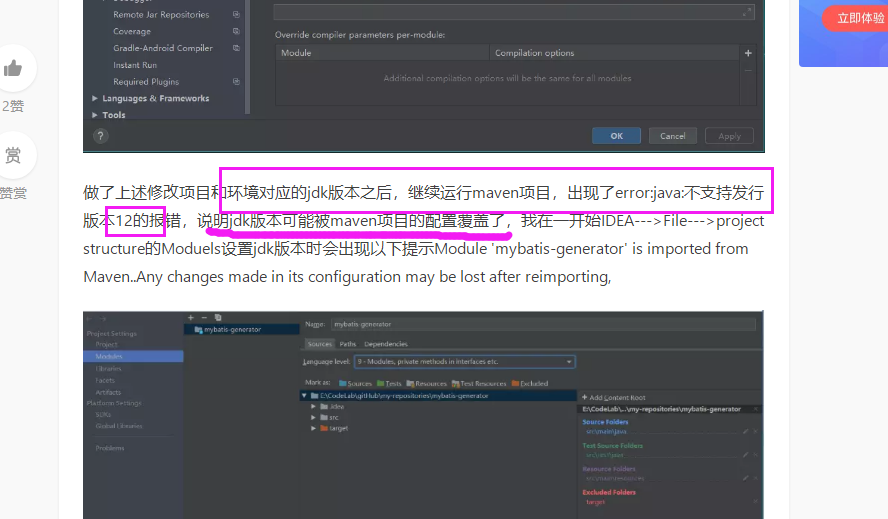Select the mybatis-generator module entry
This screenshot has height=519, width=888.
click(241, 329)
